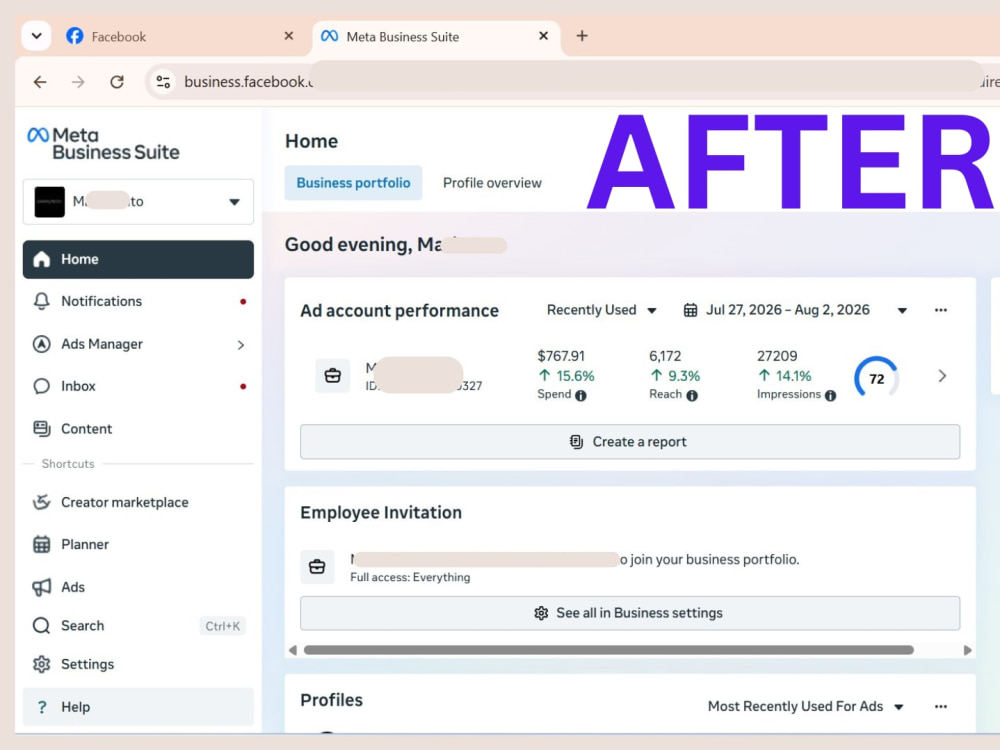Viewport: 1000px width, 750px height.
Task: Reload the current page
Action: 117,82
